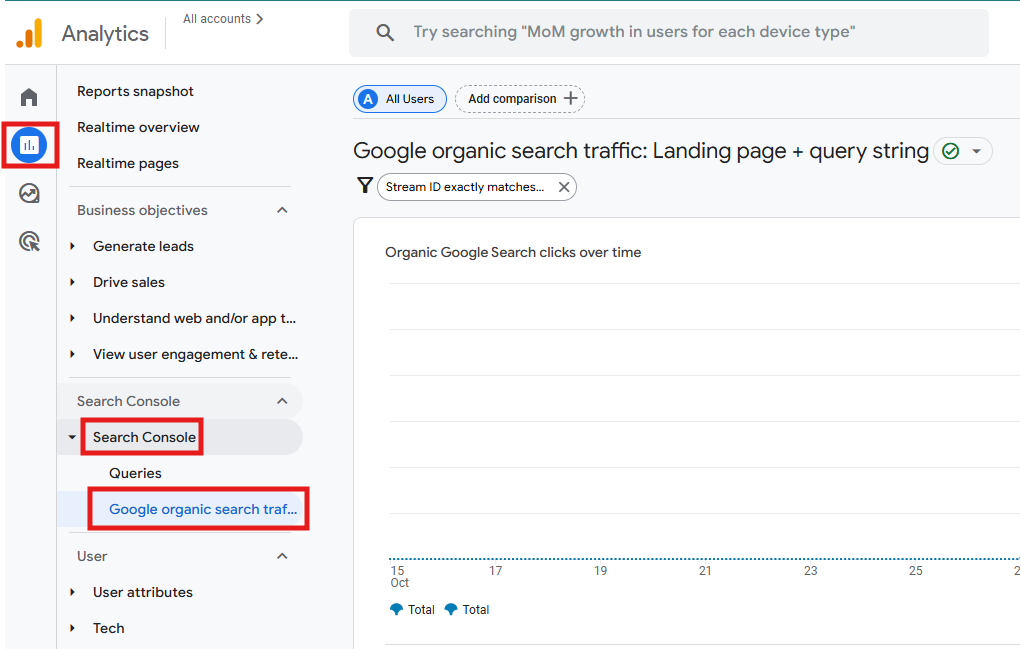This screenshot has height=649, width=1020.
Task: Open the Queries report
Action: click(x=135, y=473)
